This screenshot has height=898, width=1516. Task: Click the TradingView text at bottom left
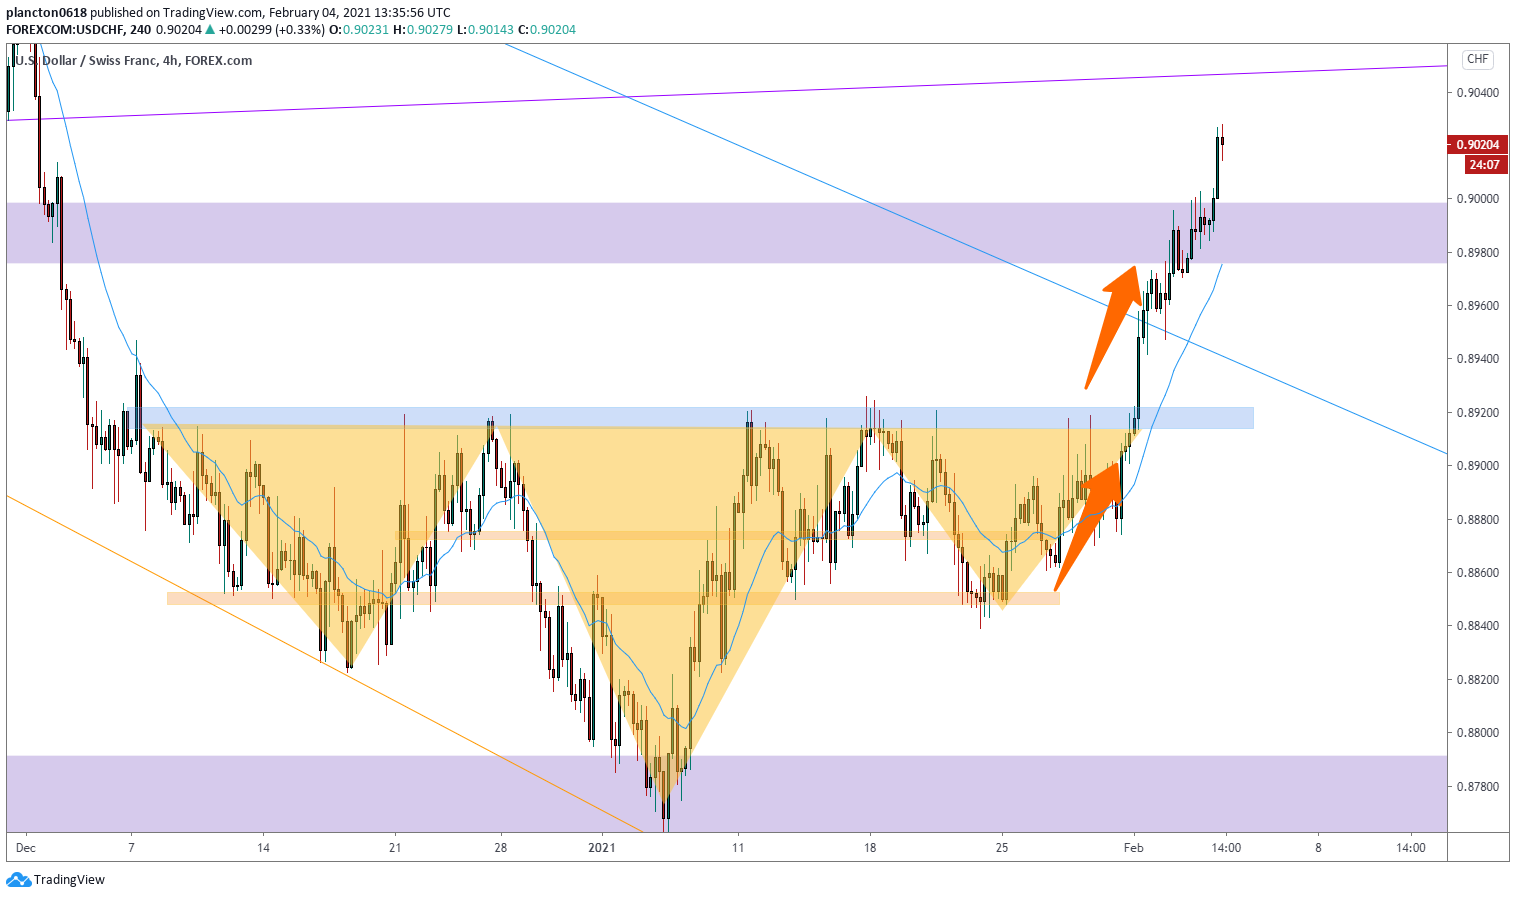pos(69,880)
